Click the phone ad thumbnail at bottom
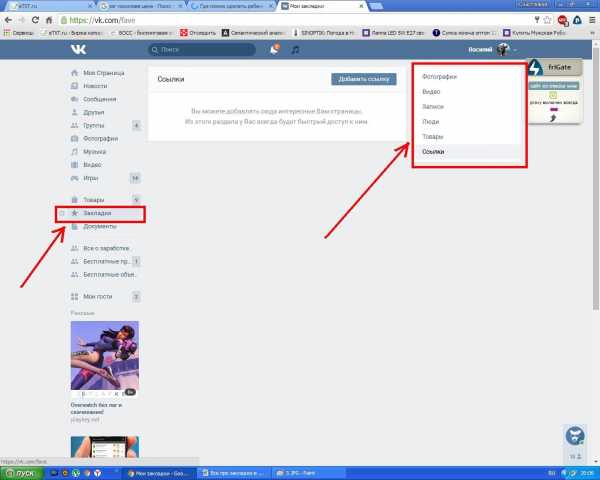600x480 pixels. coord(104,447)
